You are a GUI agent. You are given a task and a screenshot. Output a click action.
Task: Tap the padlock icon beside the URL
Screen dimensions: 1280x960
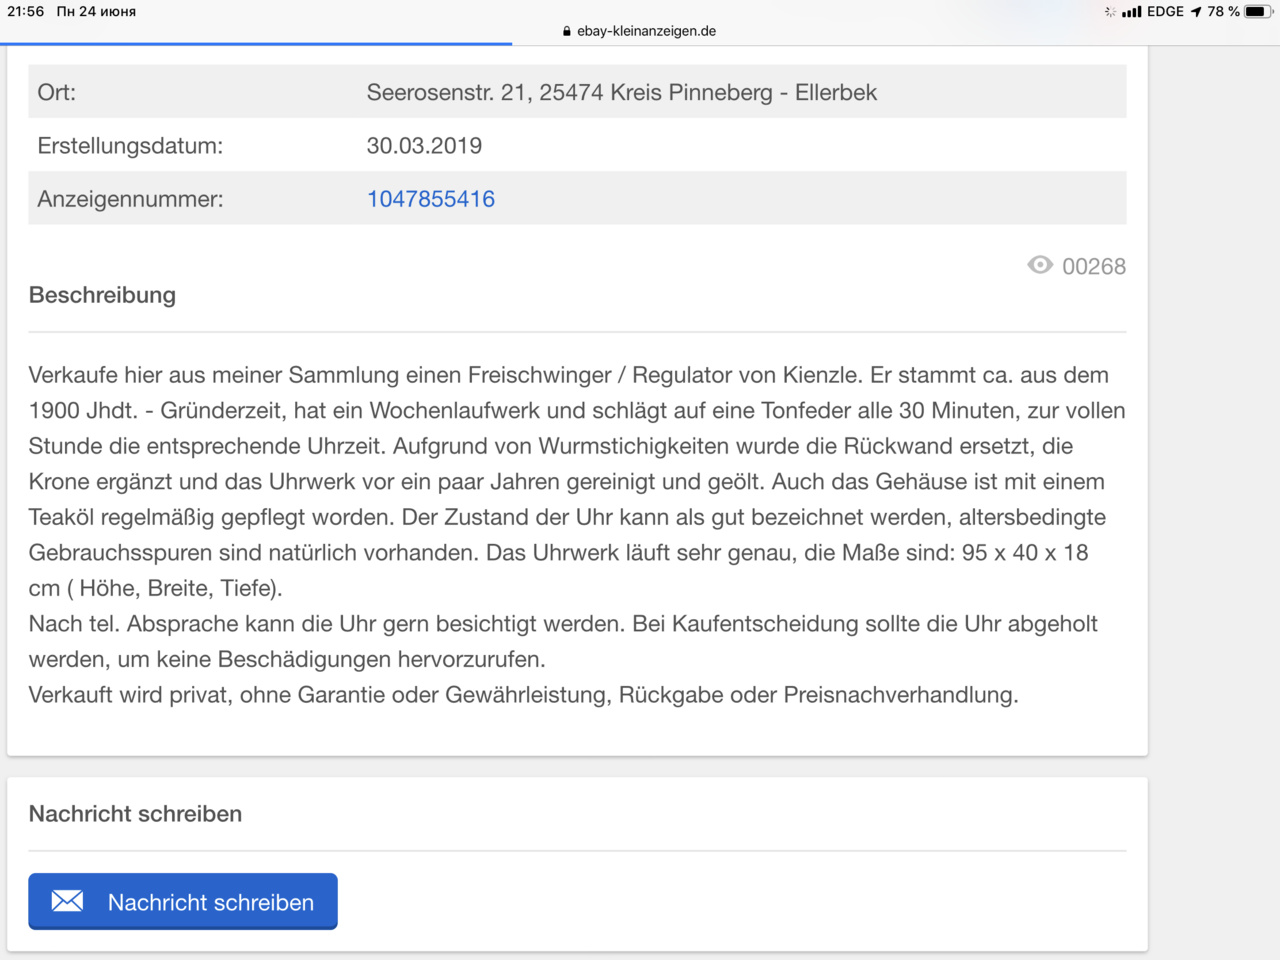click(567, 31)
